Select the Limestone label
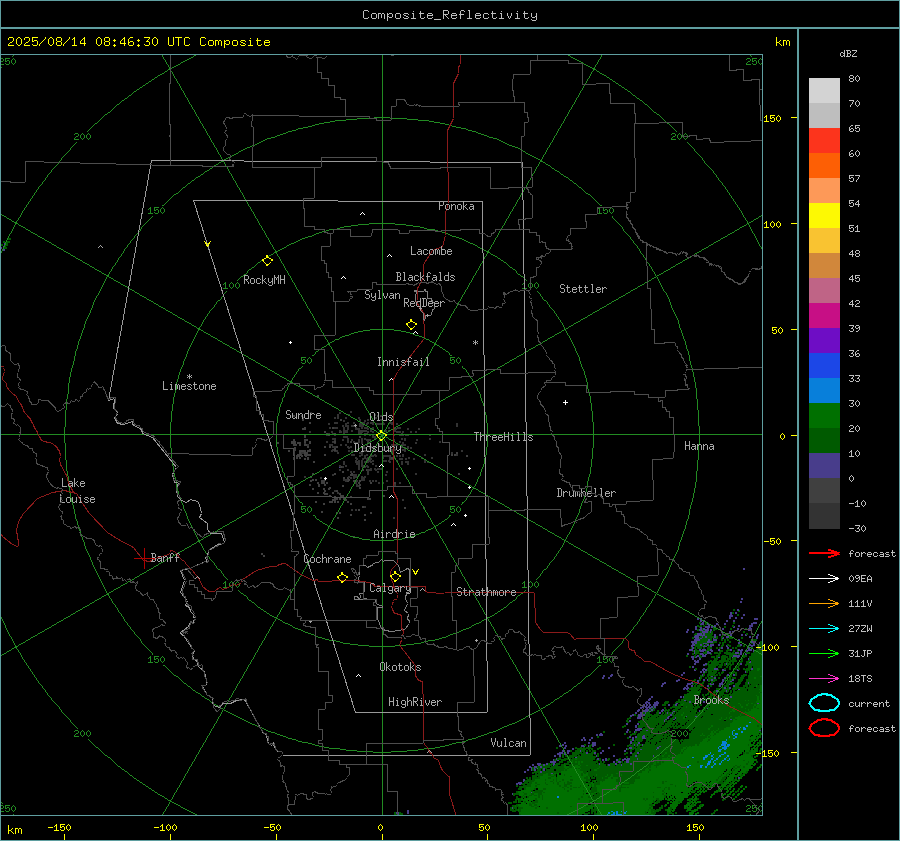Image resolution: width=900 pixels, height=841 pixels. (x=189, y=386)
